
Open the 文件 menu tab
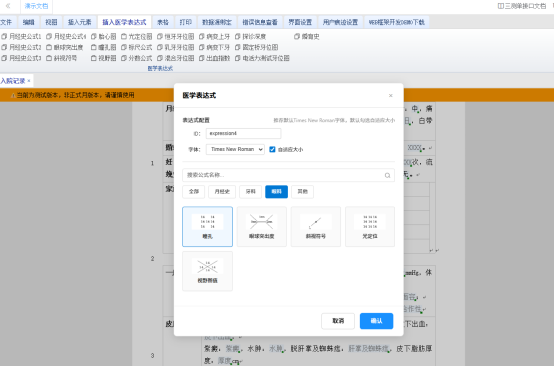click(x=6, y=22)
